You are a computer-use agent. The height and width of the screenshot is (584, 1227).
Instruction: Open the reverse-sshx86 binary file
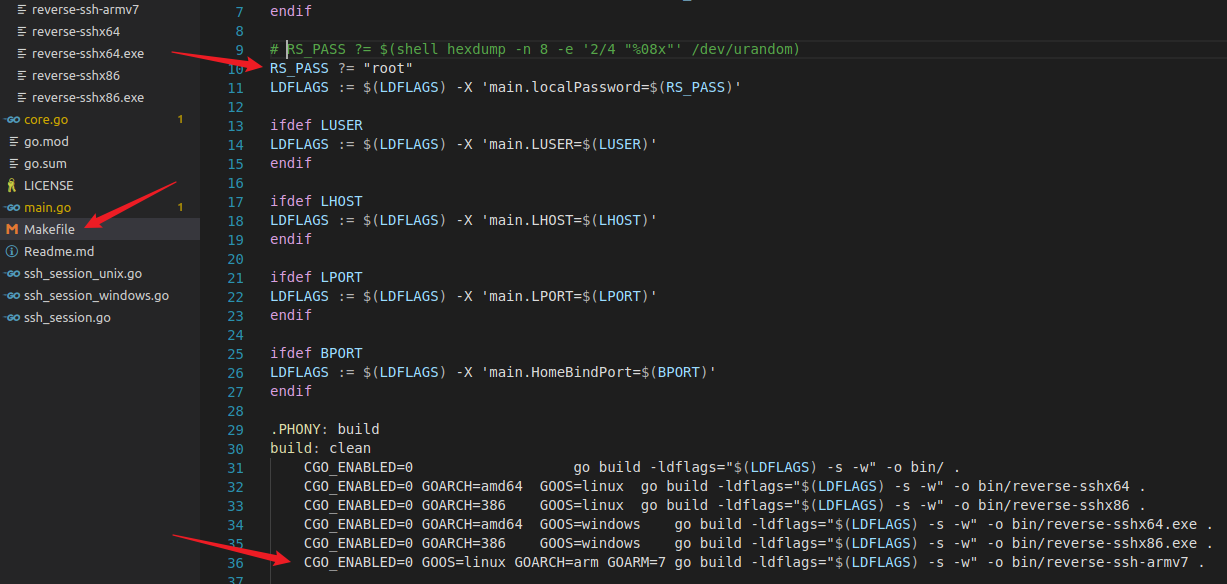[x=75, y=76]
